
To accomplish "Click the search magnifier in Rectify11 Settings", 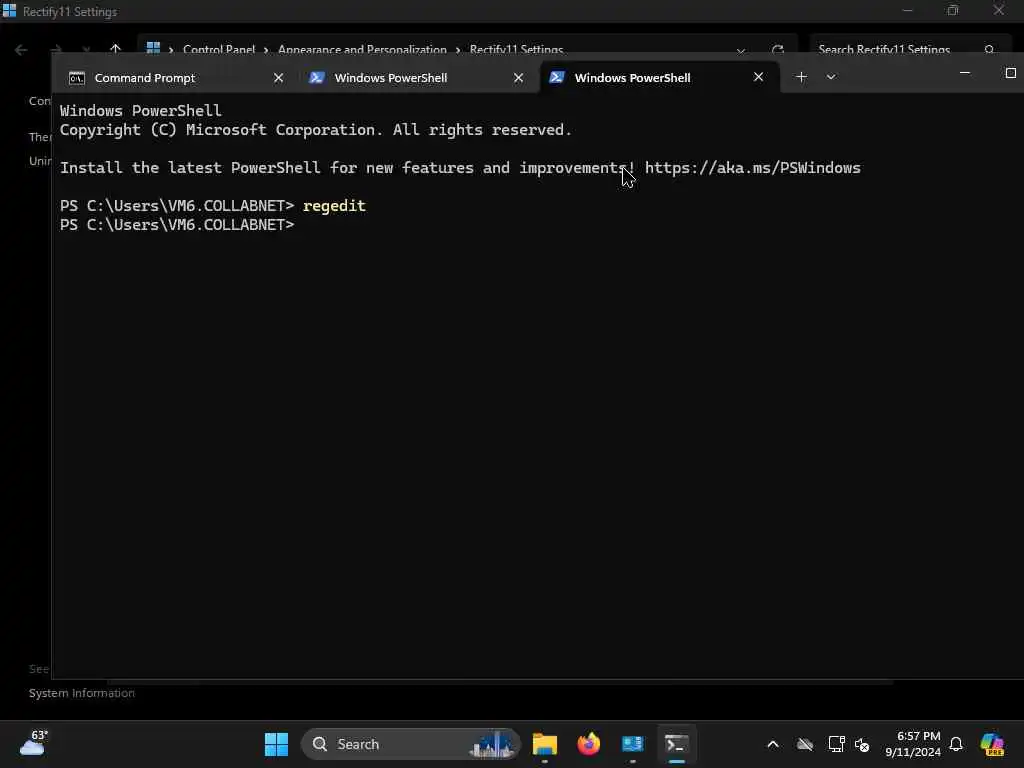I will [989, 50].
